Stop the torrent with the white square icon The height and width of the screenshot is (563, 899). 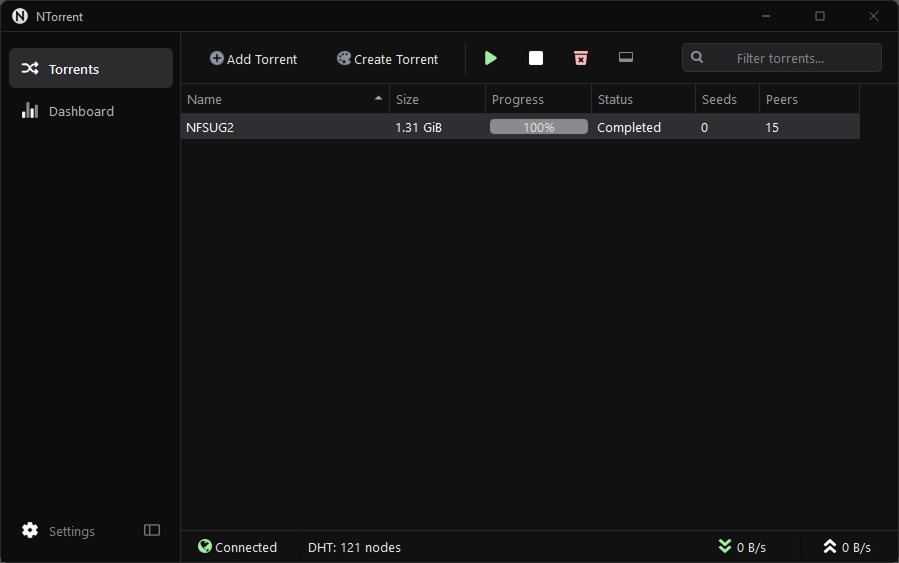click(x=536, y=58)
